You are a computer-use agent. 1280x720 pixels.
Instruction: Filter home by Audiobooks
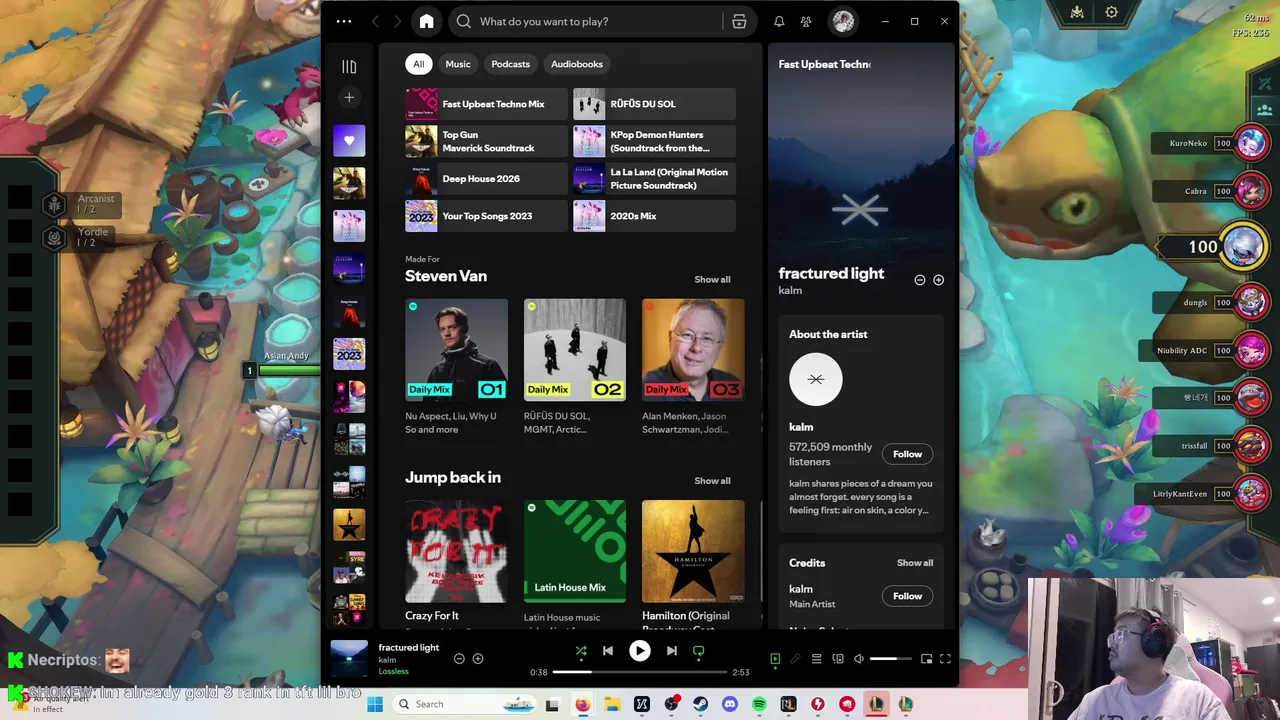(x=577, y=64)
